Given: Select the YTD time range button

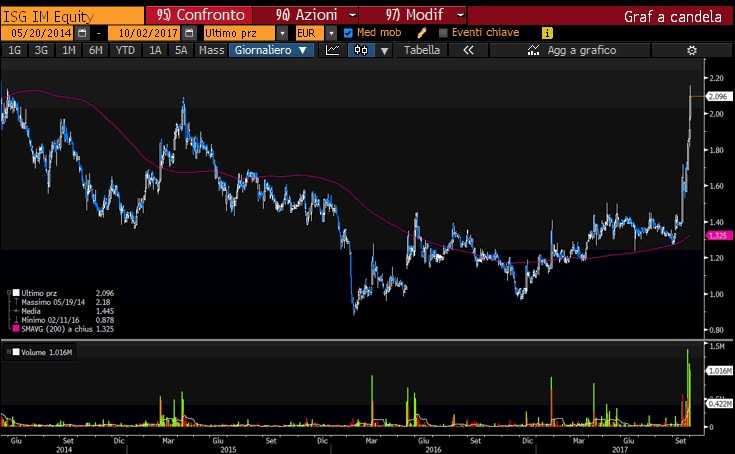Looking at the screenshot, I should [x=125, y=50].
